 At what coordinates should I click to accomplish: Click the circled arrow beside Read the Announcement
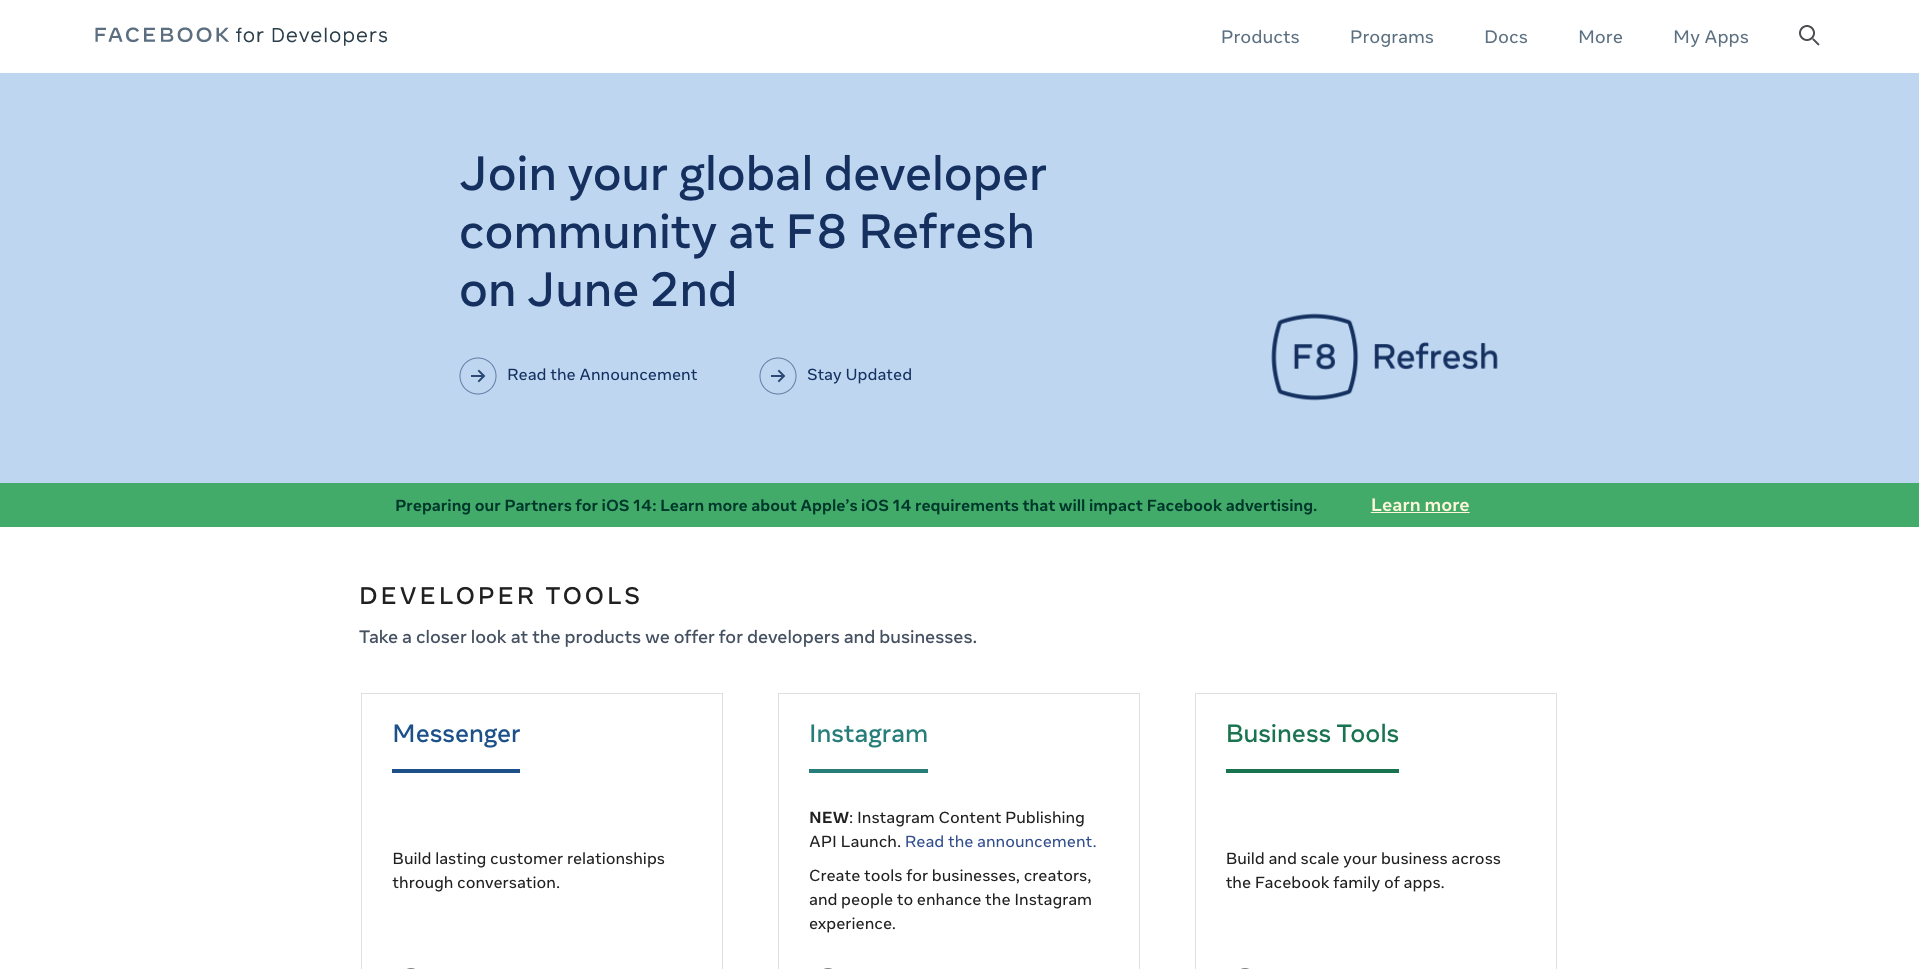coord(478,376)
